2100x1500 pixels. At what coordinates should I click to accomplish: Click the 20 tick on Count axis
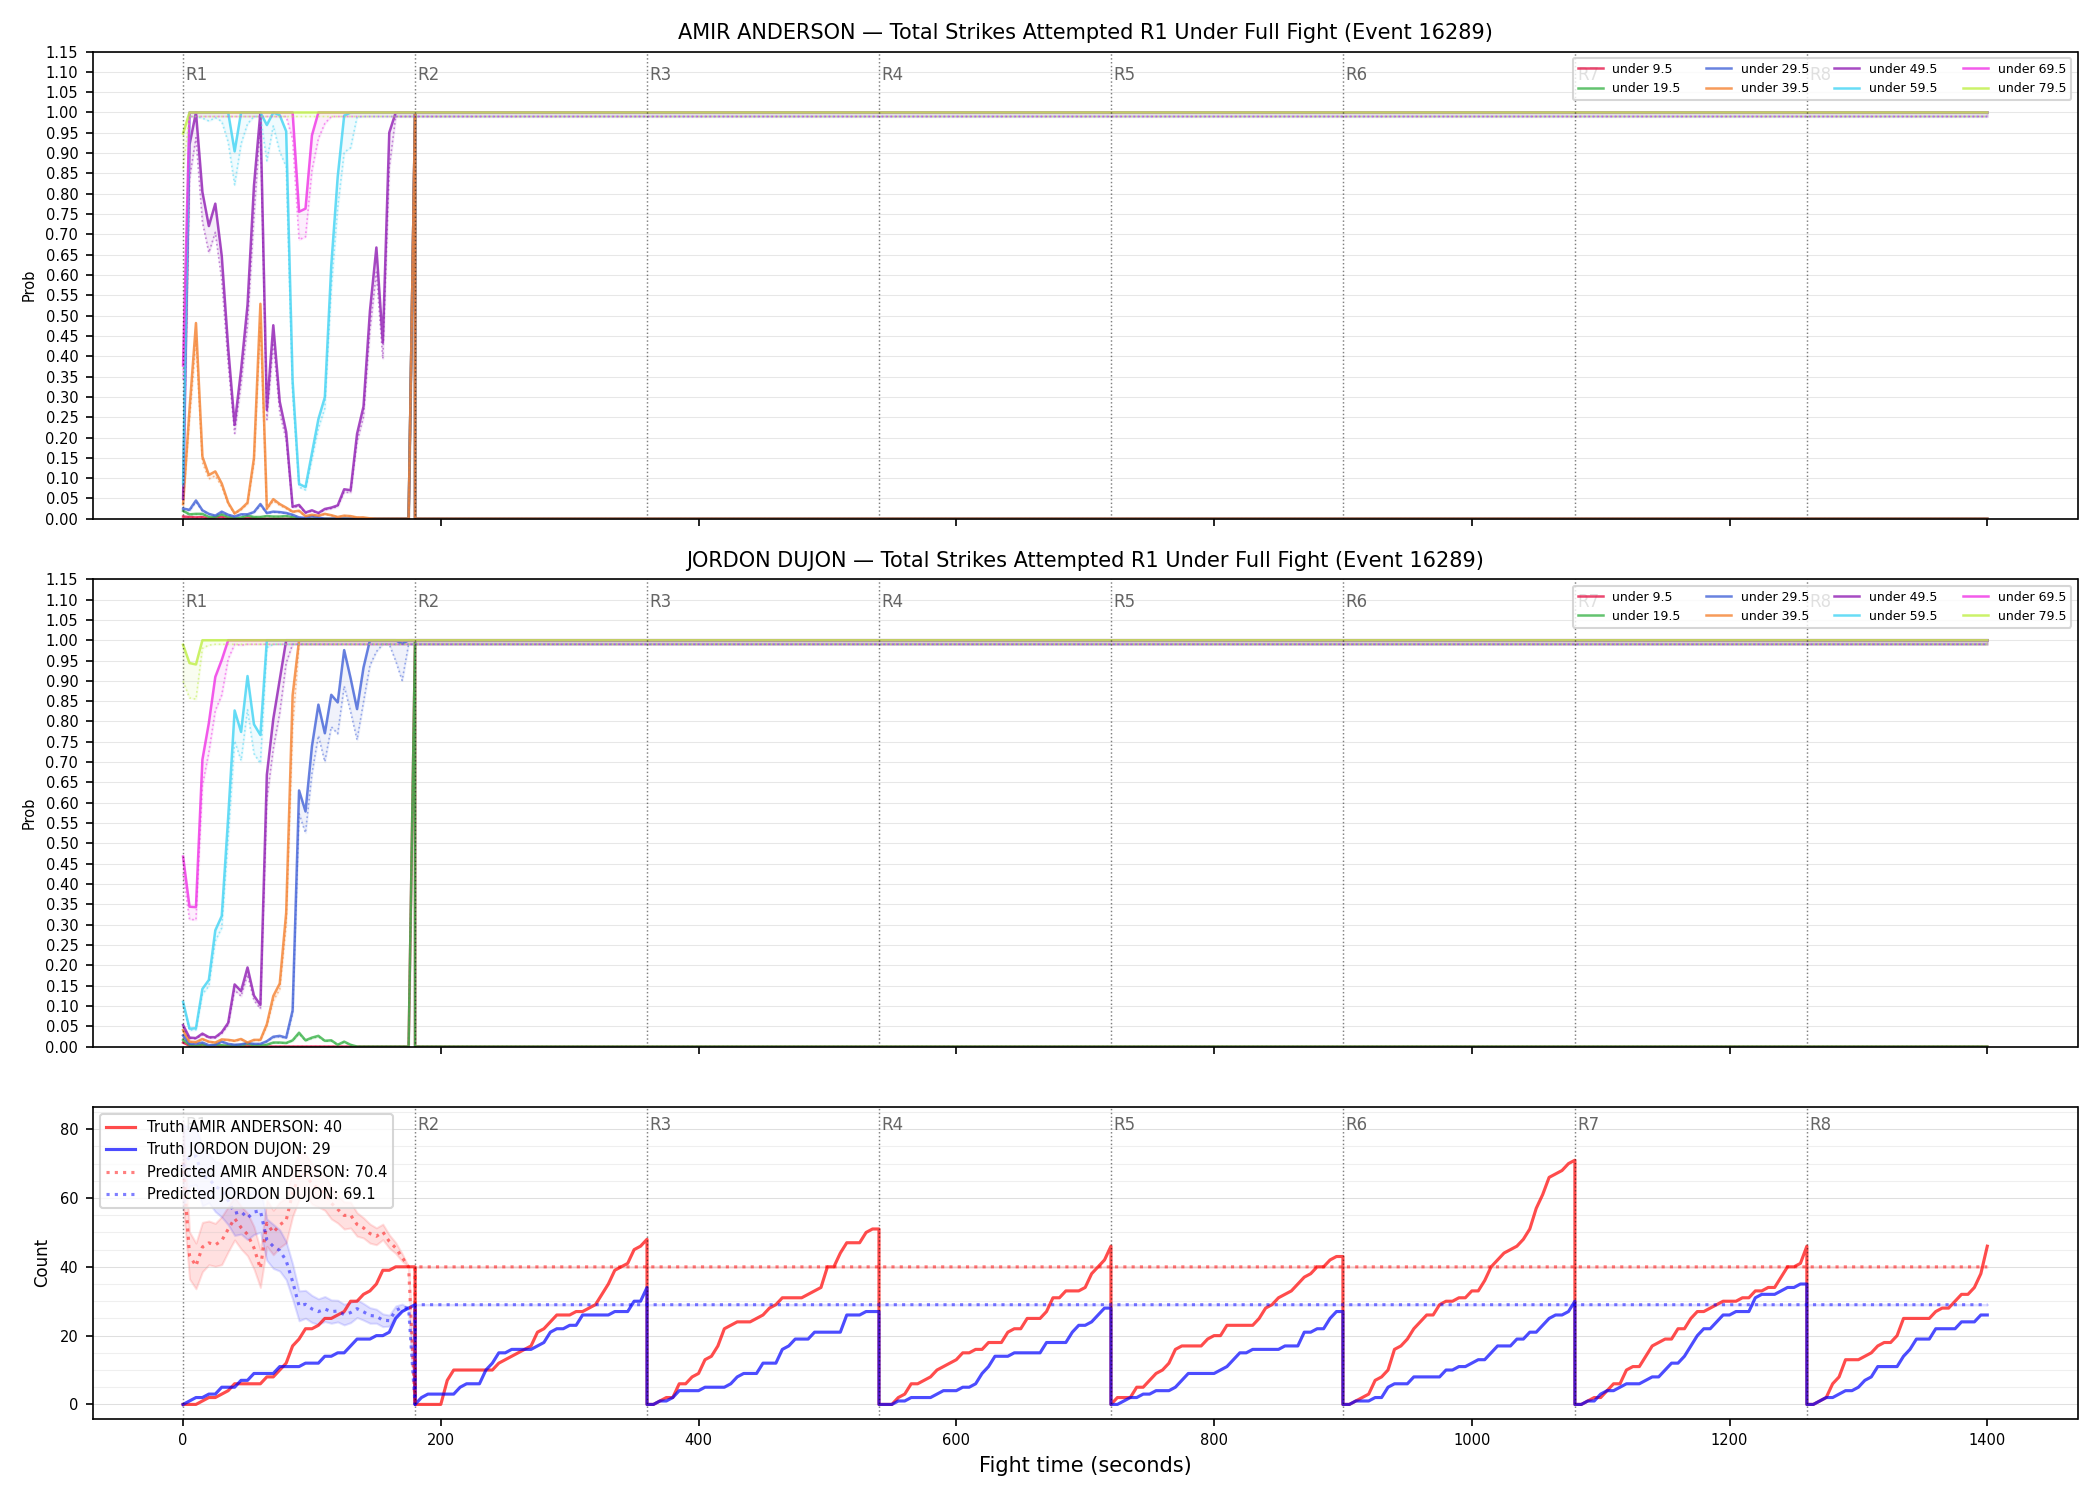coord(69,1336)
